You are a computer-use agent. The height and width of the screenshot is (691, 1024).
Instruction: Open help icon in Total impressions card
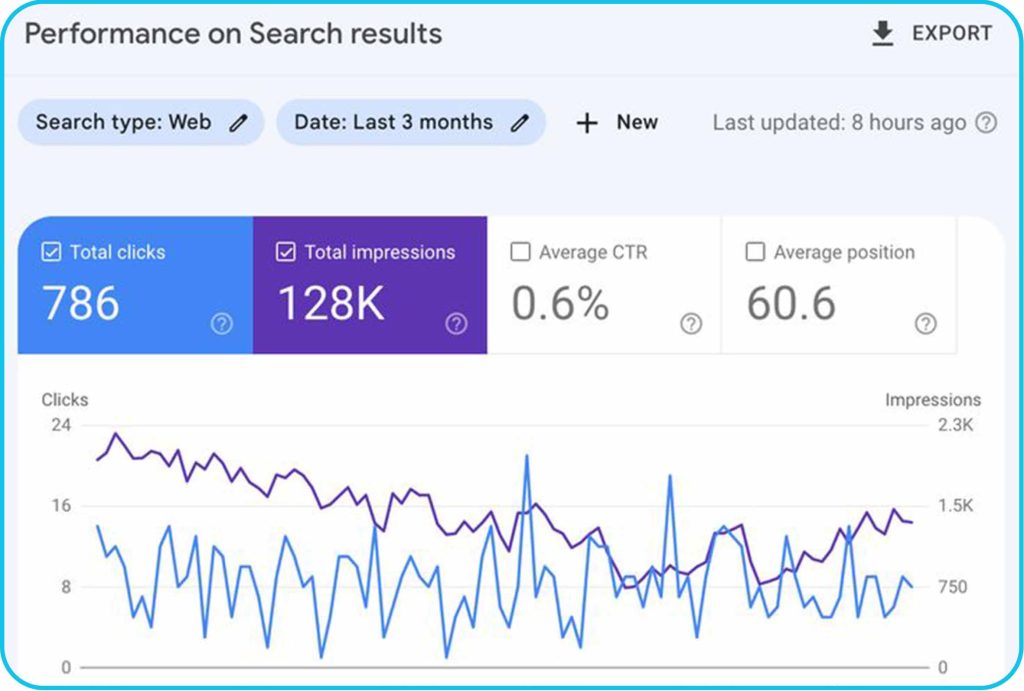[x=456, y=323]
